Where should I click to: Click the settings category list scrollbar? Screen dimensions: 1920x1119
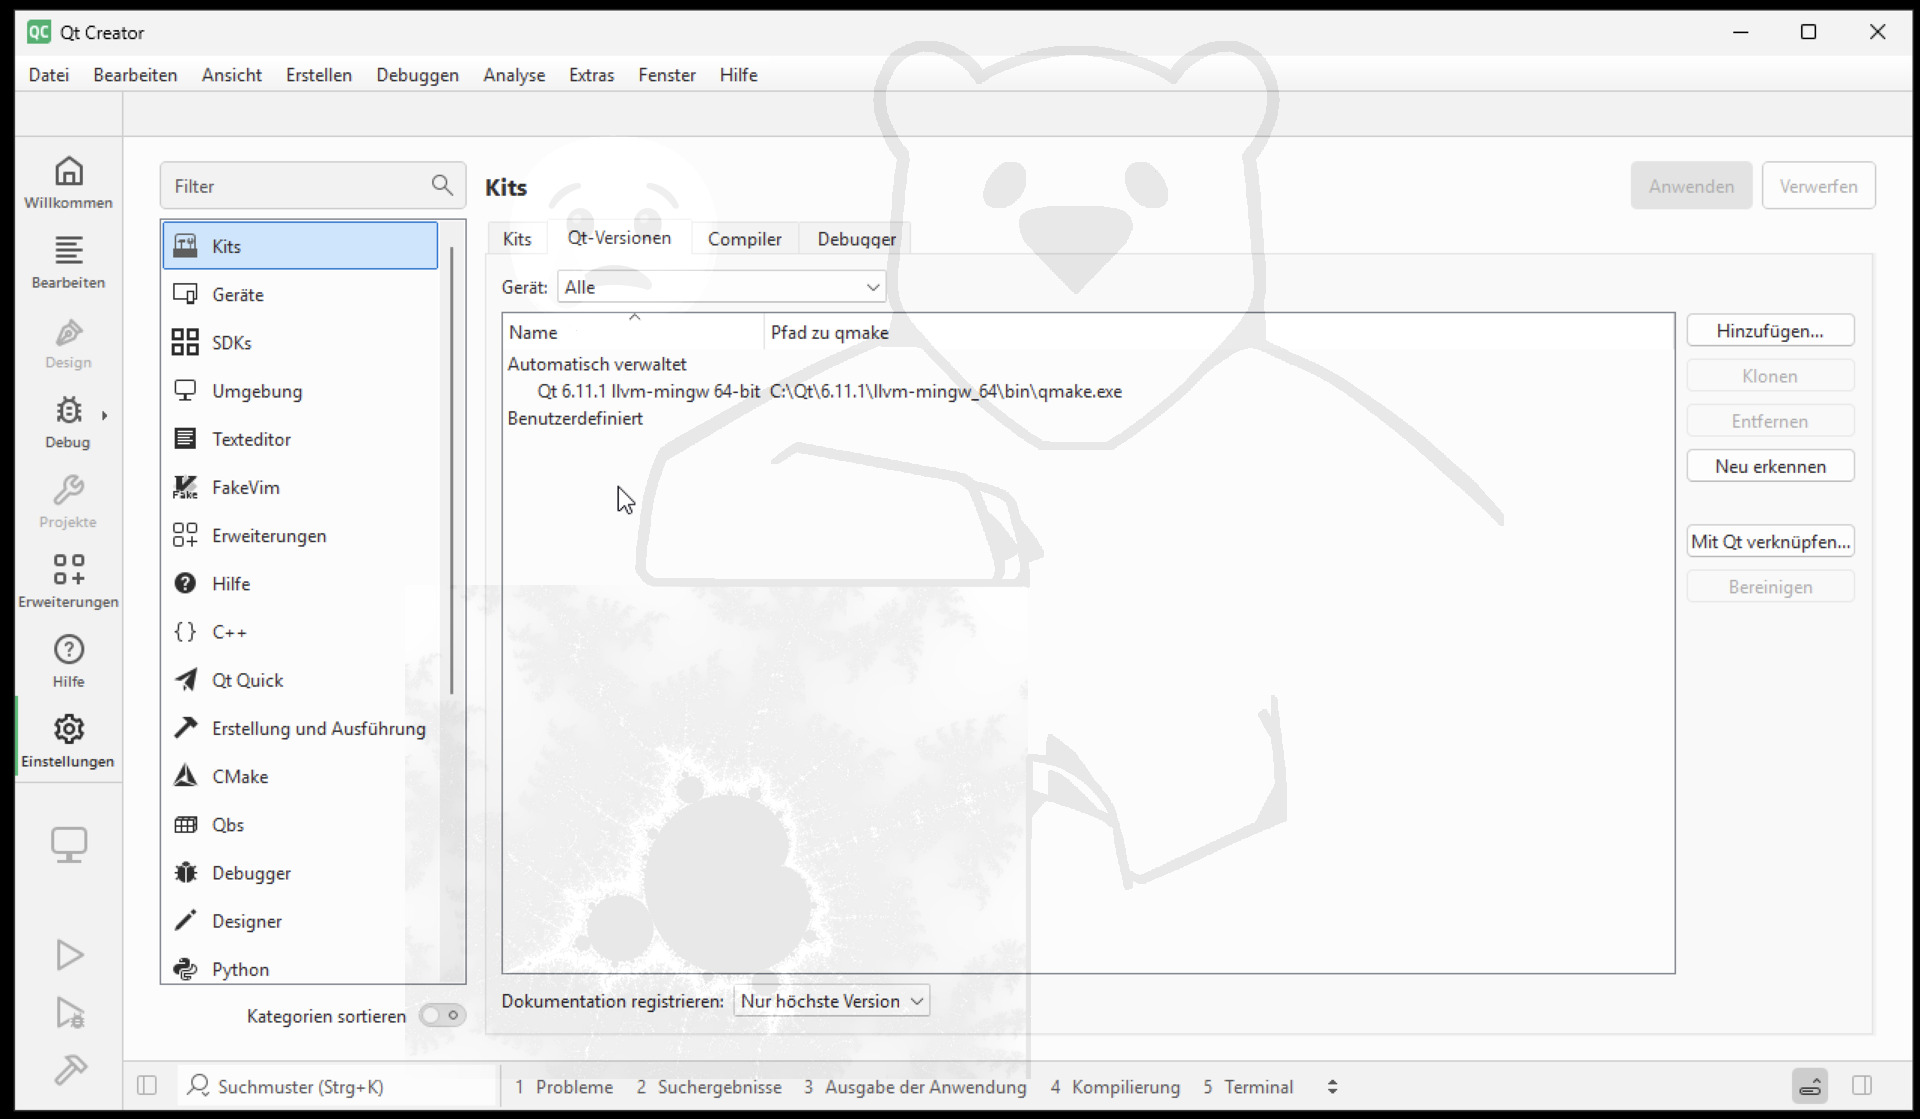click(x=452, y=470)
